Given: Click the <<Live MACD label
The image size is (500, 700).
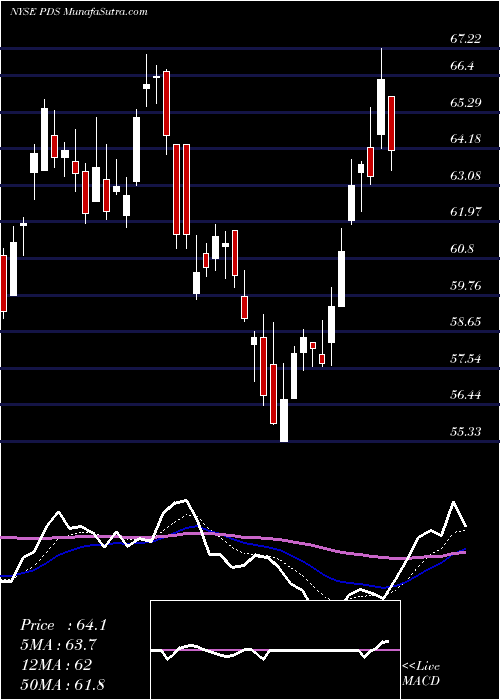Looking at the screenshot, I should pyautogui.click(x=421, y=674).
